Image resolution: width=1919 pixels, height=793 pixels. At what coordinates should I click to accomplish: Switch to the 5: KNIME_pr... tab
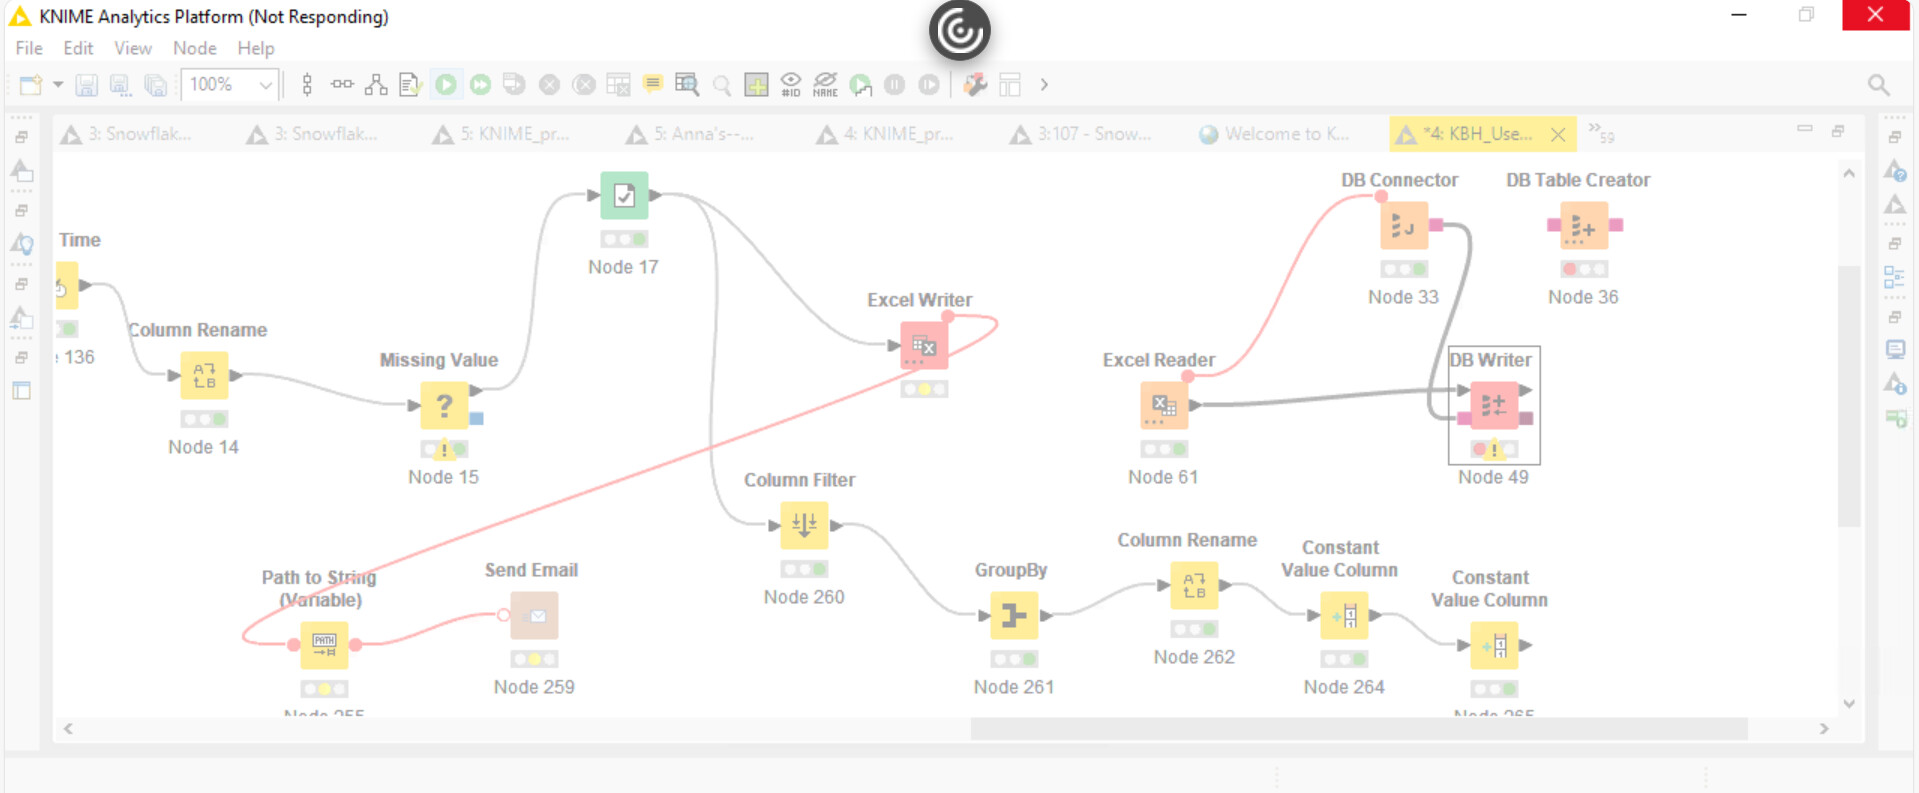tap(501, 134)
